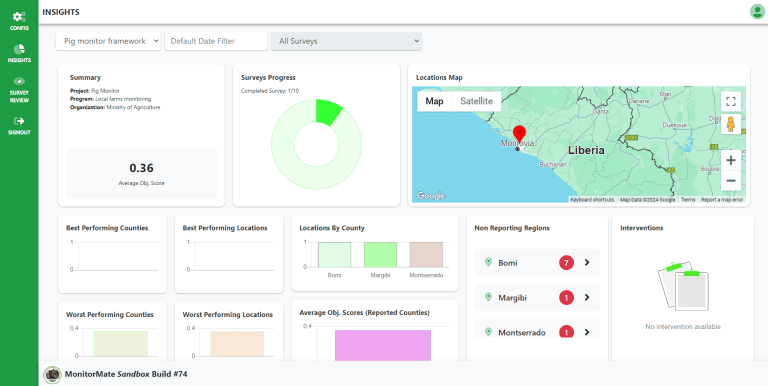Screen dimensions: 768x386
Task: Click the Montserrado region name
Action: point(522,333)
